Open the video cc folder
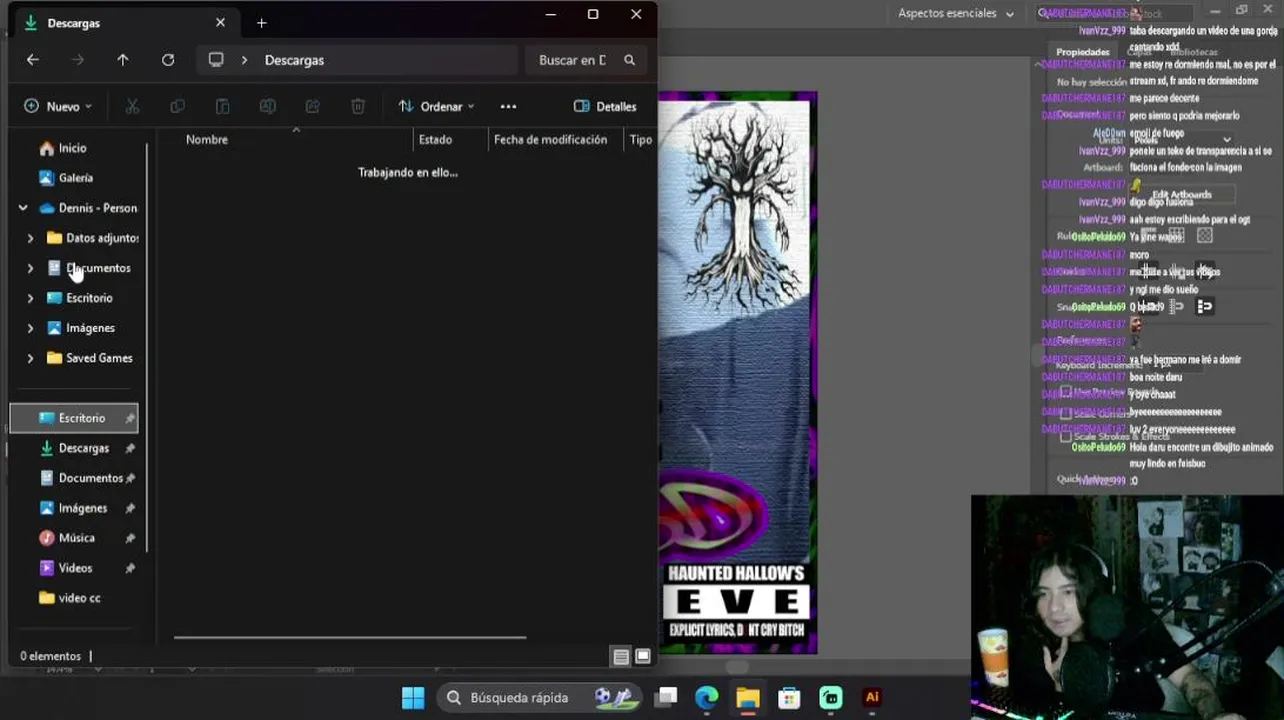This screenshot has height=720, width=1284. pyautogui.click(x=79, y=598)
